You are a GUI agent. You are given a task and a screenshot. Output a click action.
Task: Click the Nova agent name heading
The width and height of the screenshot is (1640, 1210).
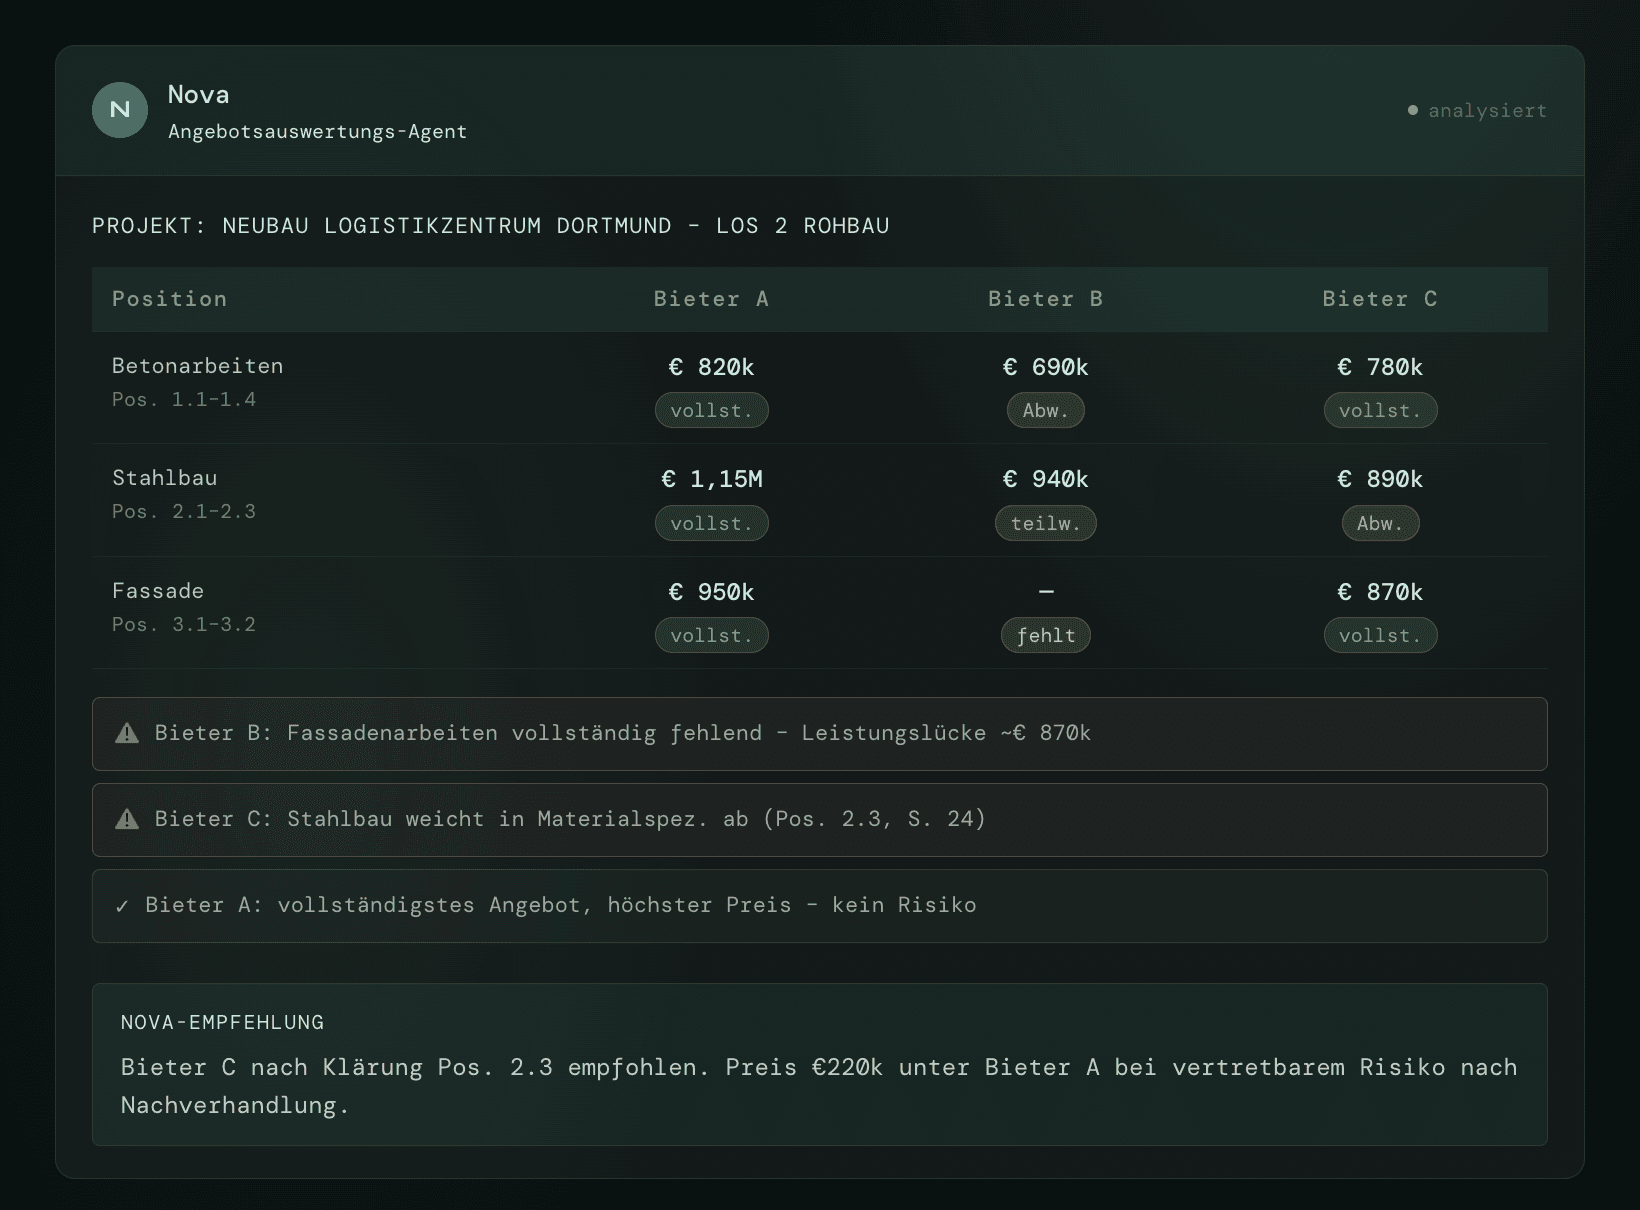coord(199,95)
